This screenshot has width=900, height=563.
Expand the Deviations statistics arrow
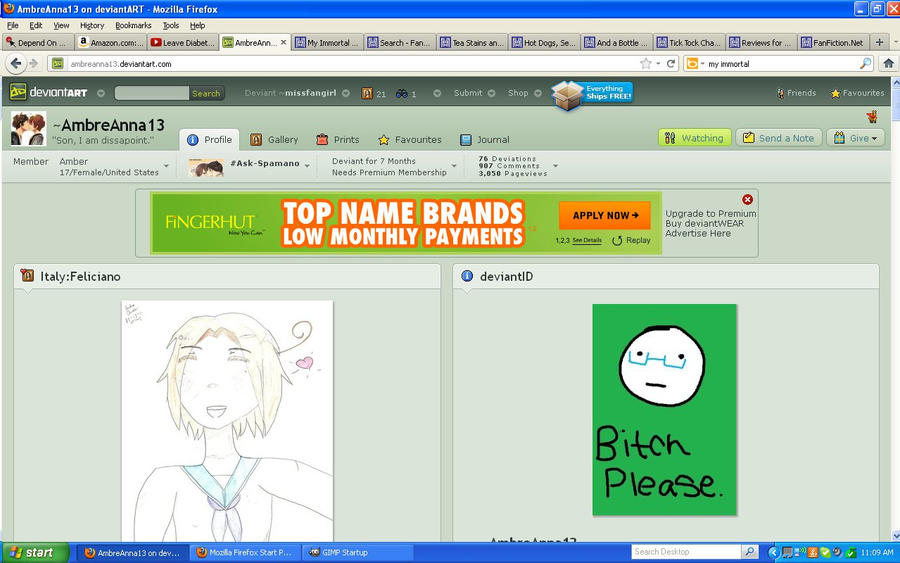tap(555, 166)
